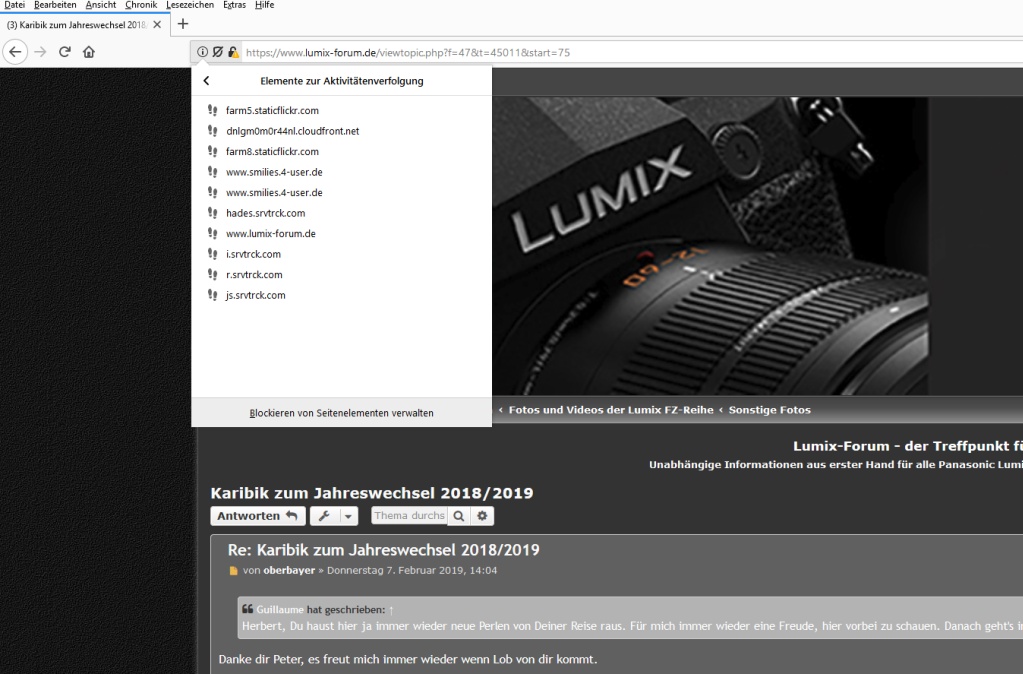The width and height of the screenshot is (1023, 674).
Task: Jump to quoted post via up arrow
Action: (391, 610)
